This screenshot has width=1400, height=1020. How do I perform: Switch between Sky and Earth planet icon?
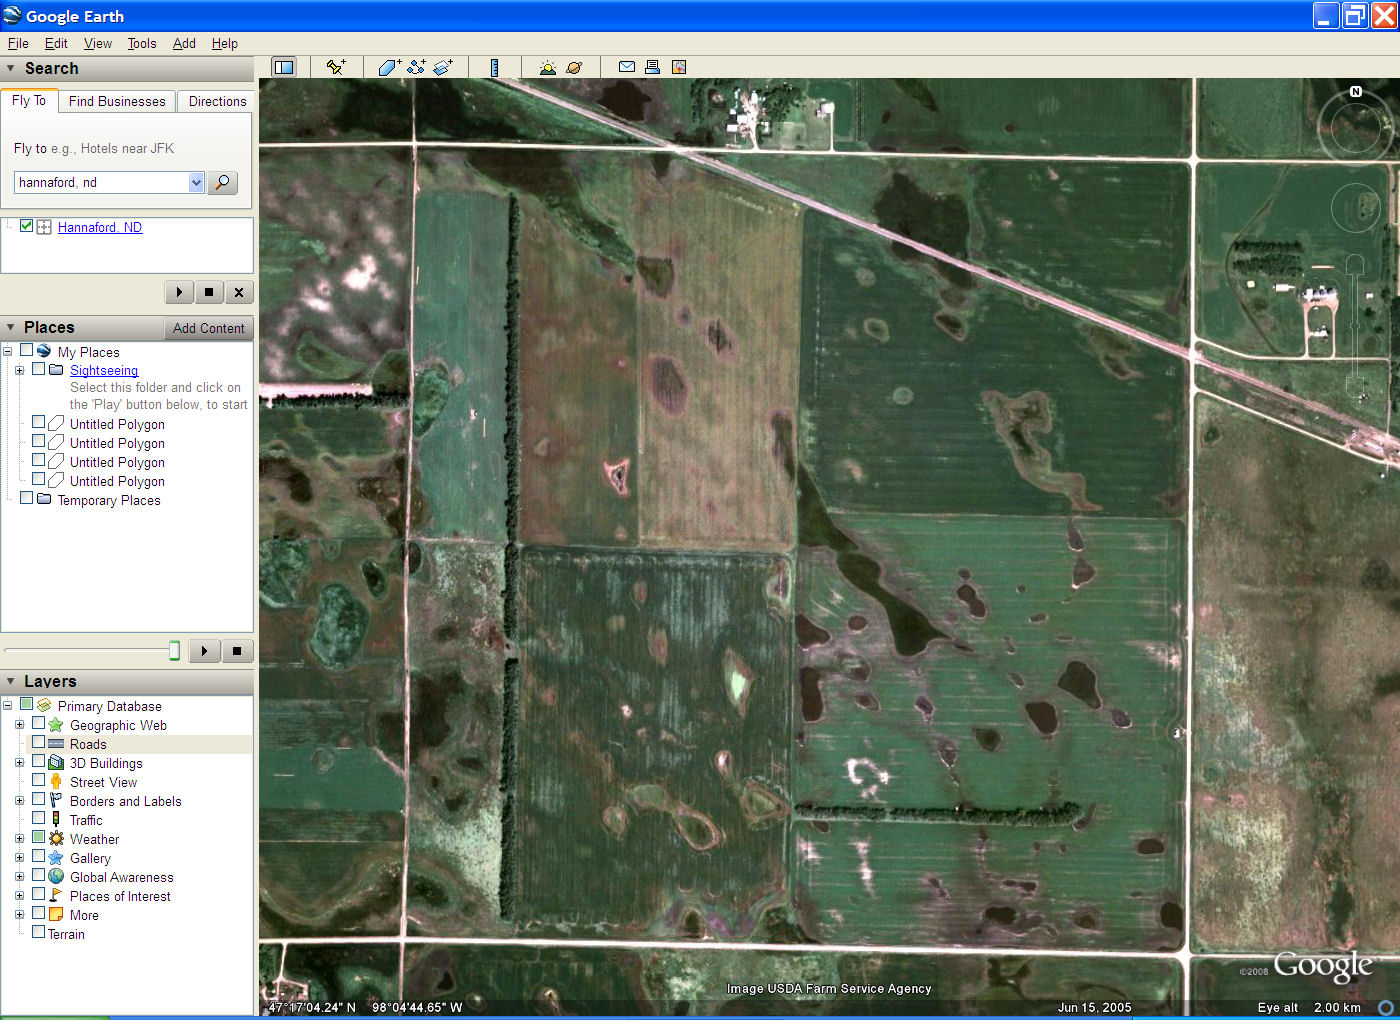(574, 67)
